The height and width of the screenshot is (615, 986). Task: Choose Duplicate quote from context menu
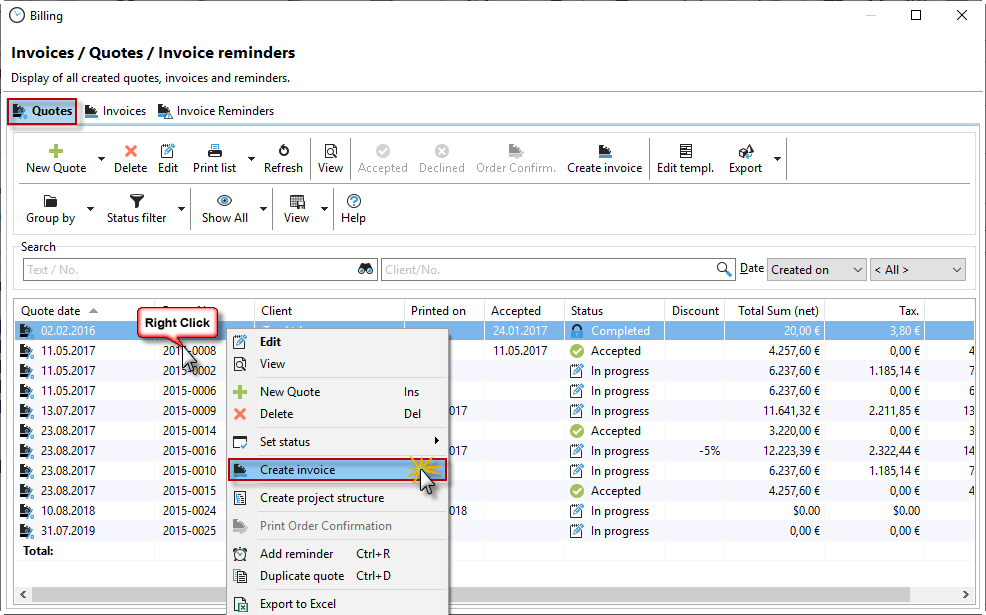(301, 576)
